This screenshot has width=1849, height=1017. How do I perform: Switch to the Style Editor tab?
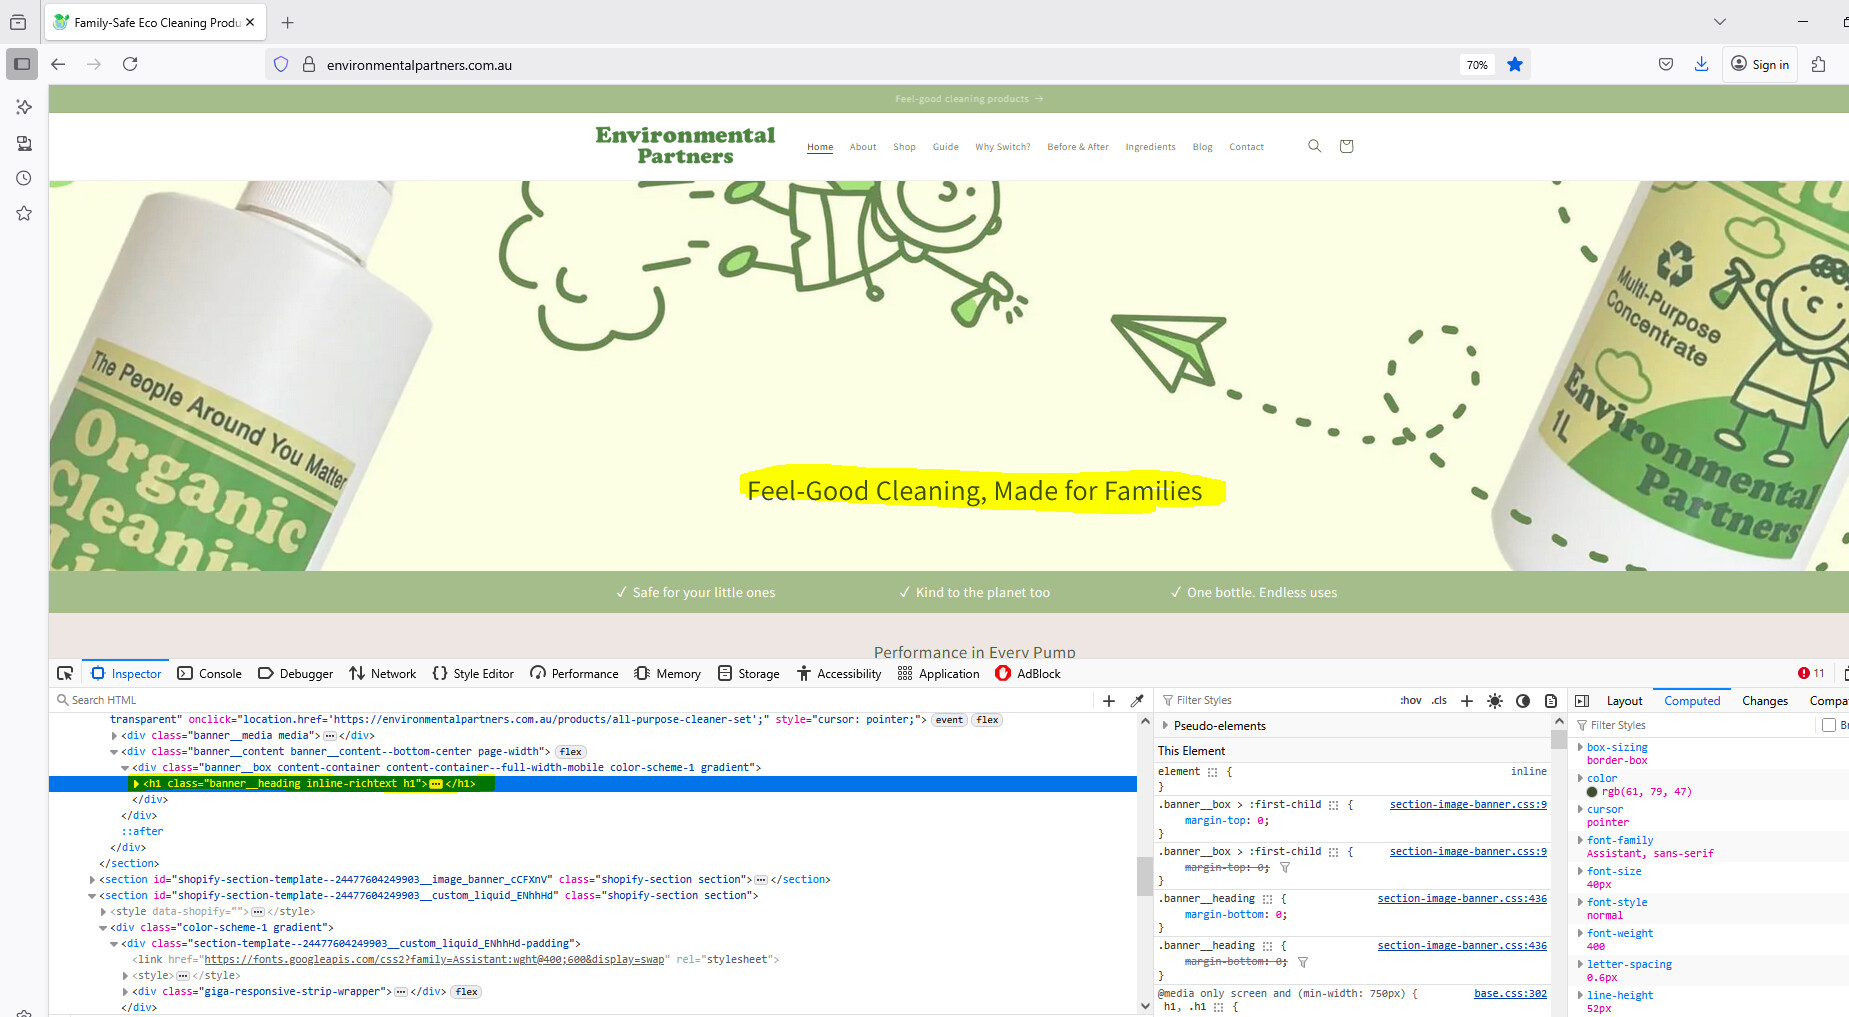point(473,674)
